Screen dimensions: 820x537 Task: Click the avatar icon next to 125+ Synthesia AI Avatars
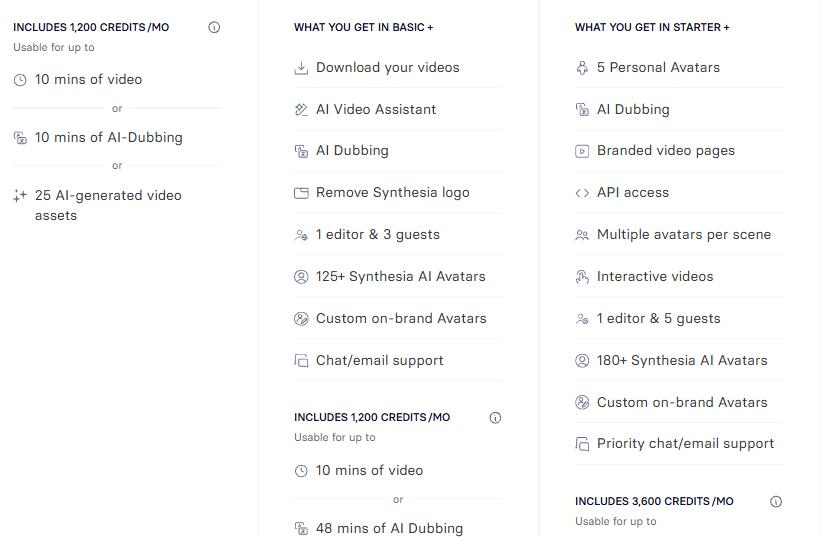(301, 277)
